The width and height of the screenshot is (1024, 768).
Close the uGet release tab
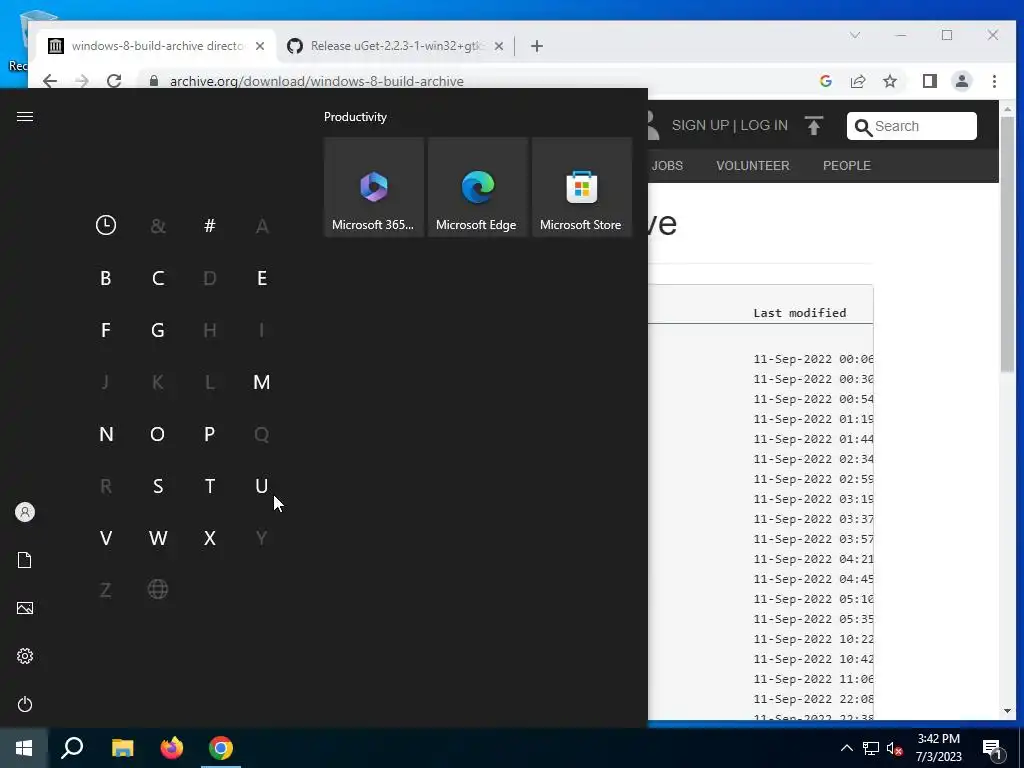coord(498,46)
